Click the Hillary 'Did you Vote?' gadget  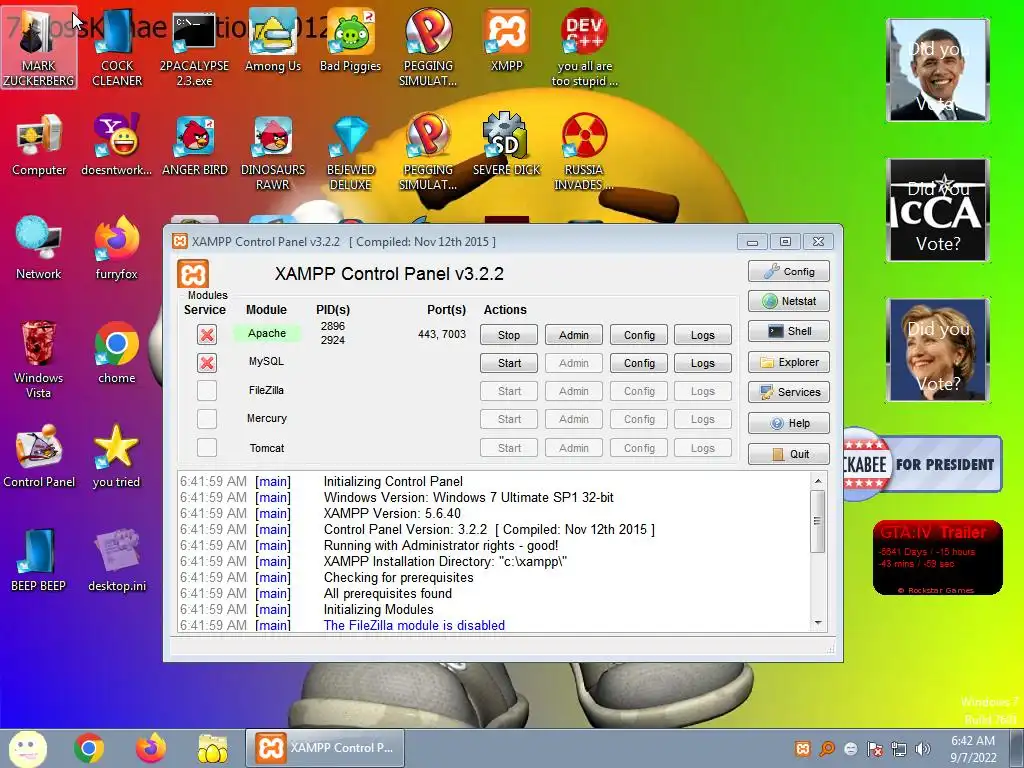click(x=938, y=349)
